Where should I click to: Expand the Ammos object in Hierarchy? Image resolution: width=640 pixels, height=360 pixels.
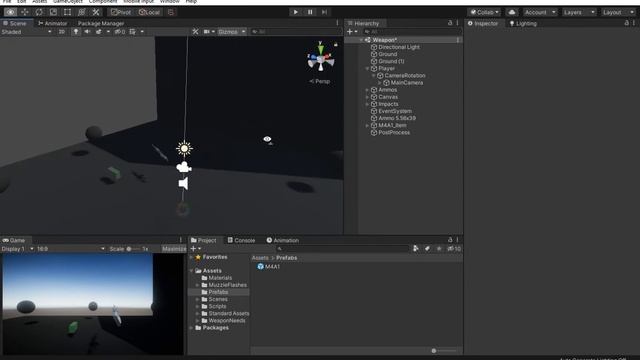point(367,90)
